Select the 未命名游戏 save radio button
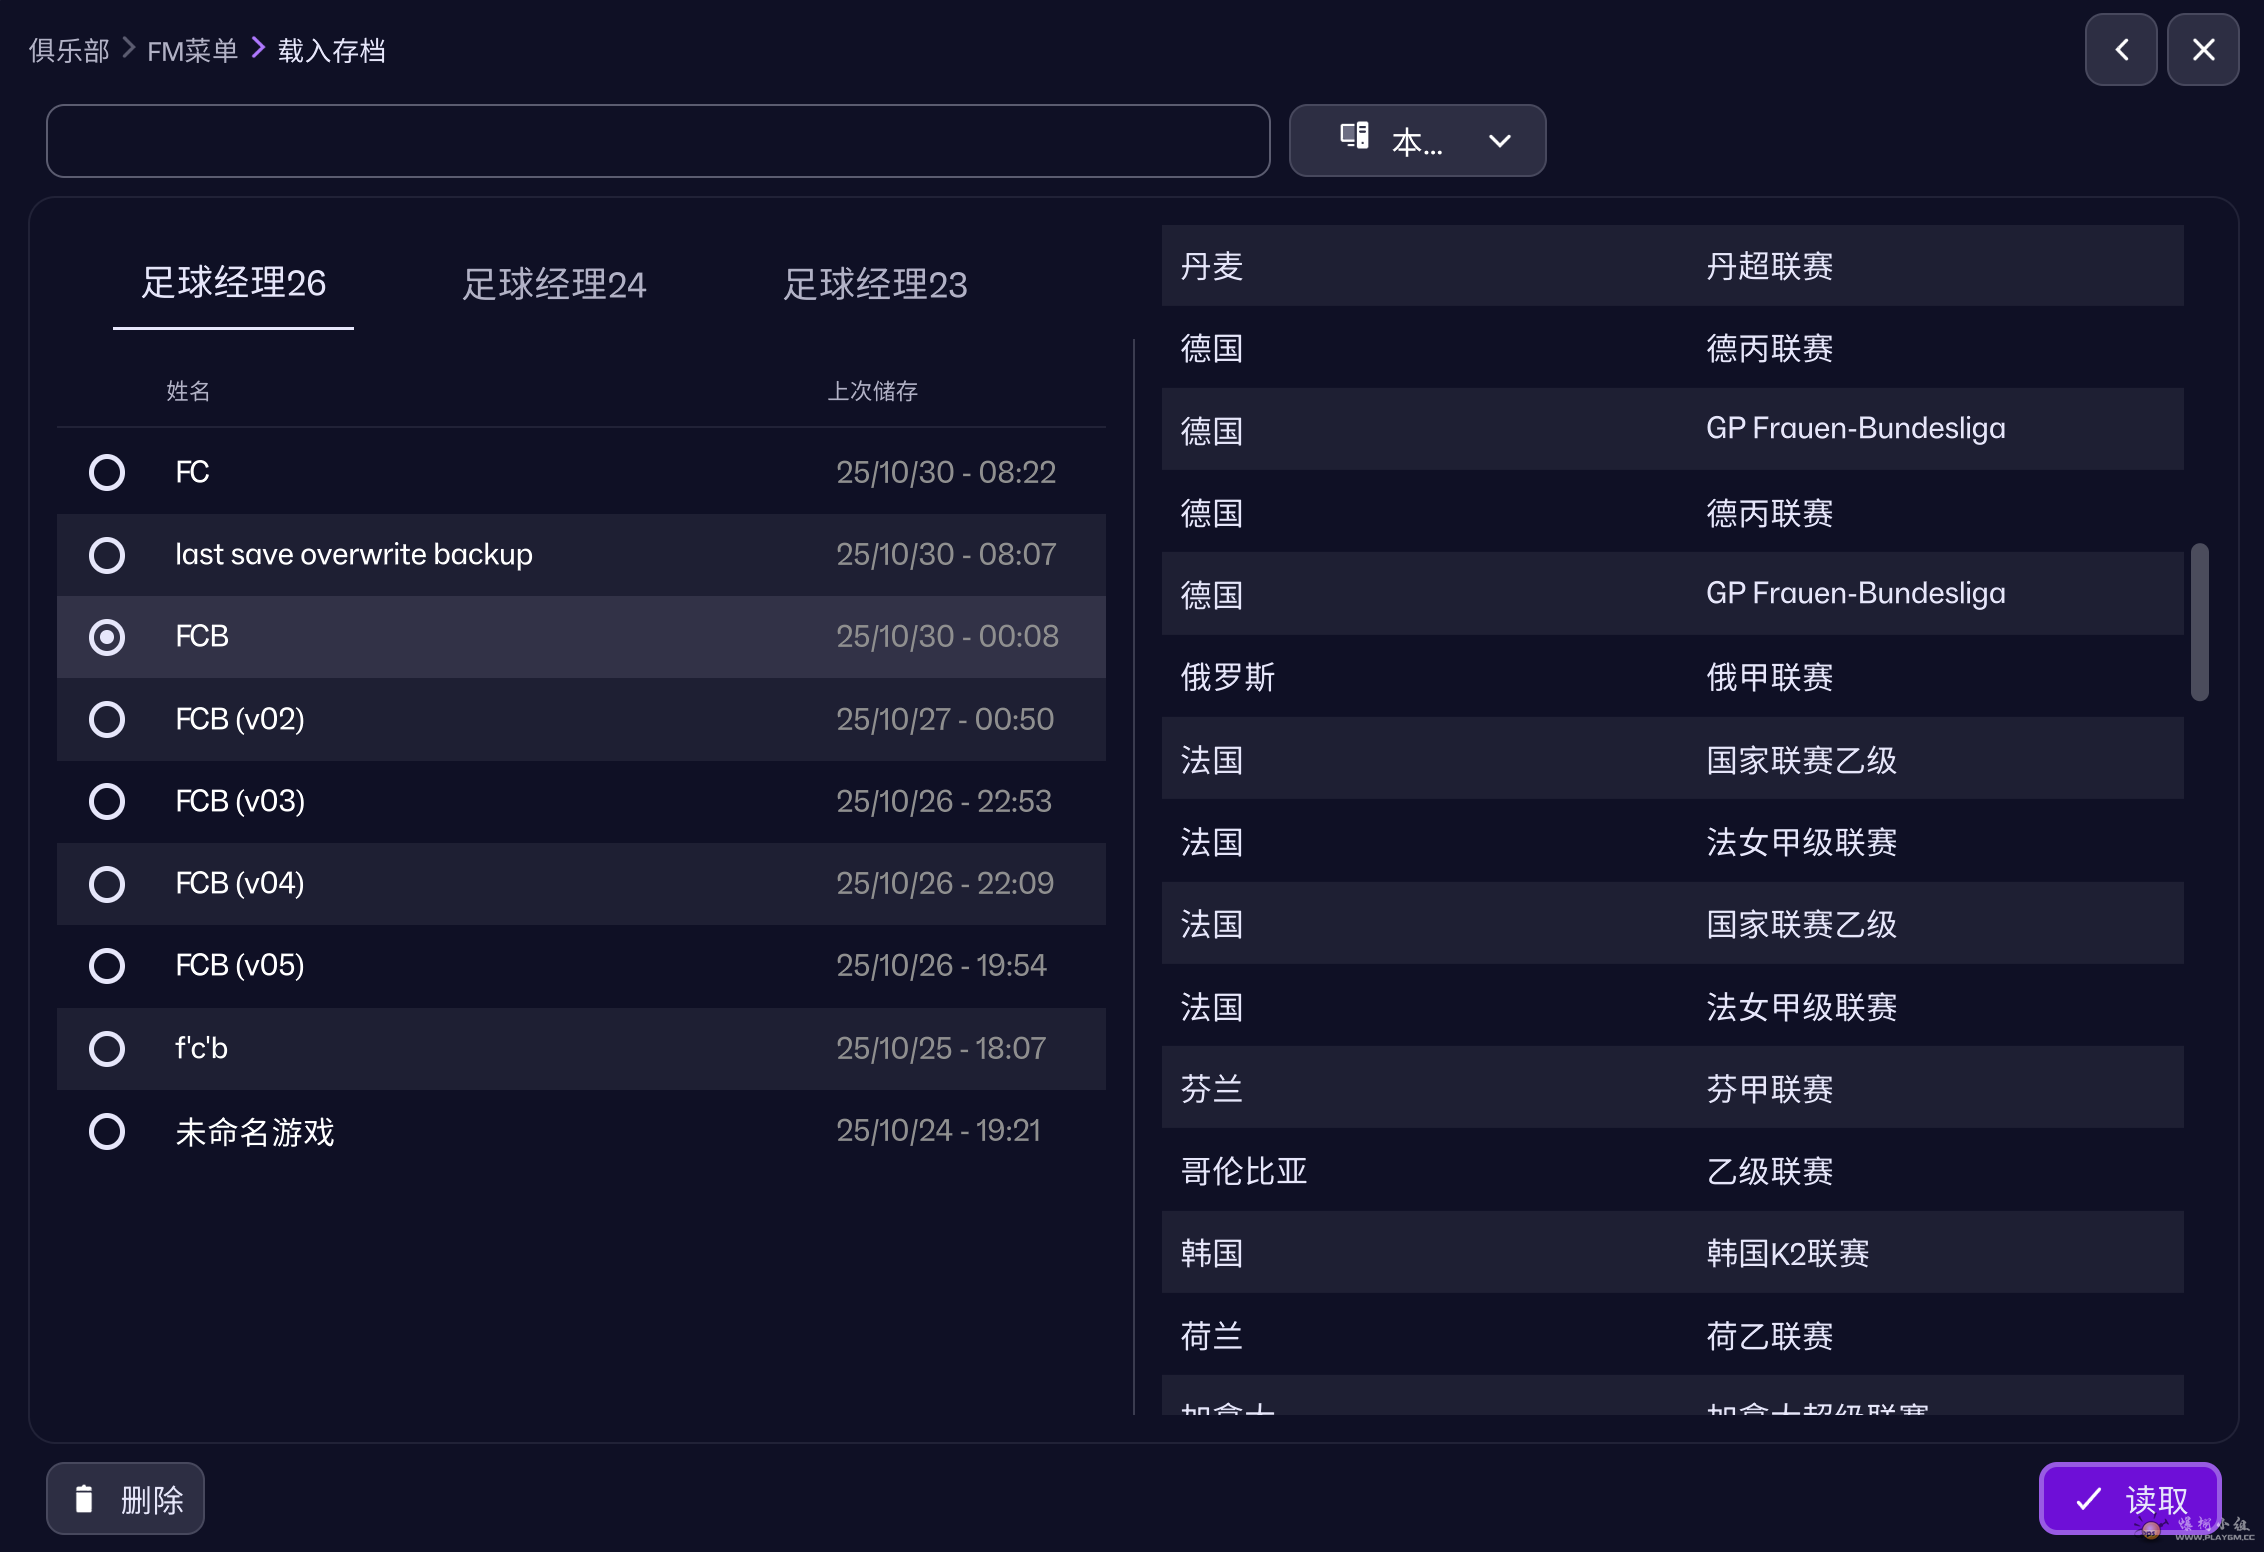The width and height of the screenshot is (2264, 1552). point(107,1131)
